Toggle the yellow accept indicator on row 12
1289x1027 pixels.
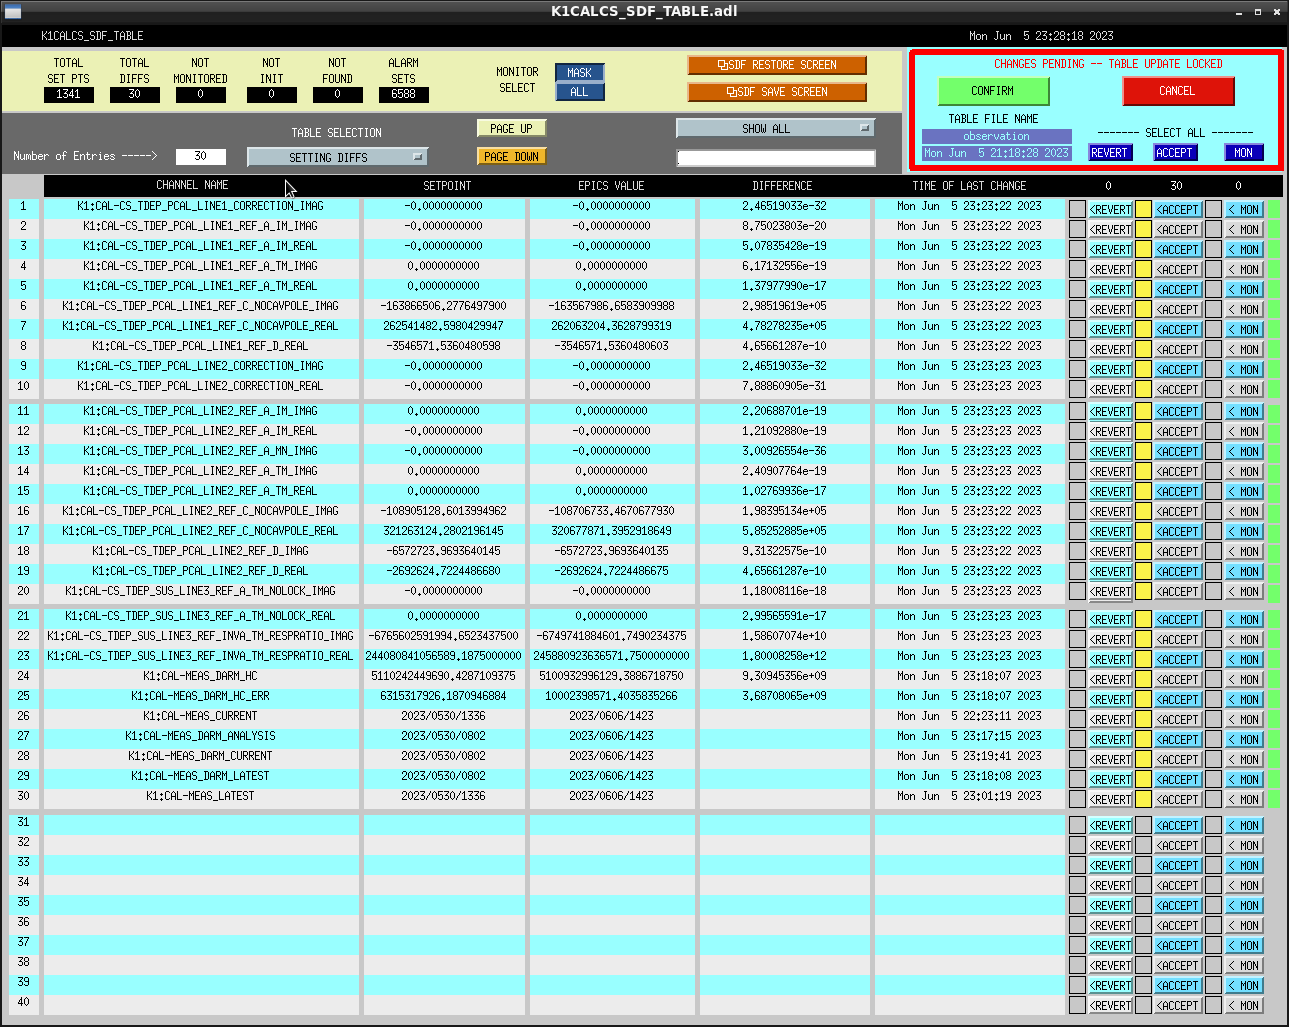click(1143, 432)
